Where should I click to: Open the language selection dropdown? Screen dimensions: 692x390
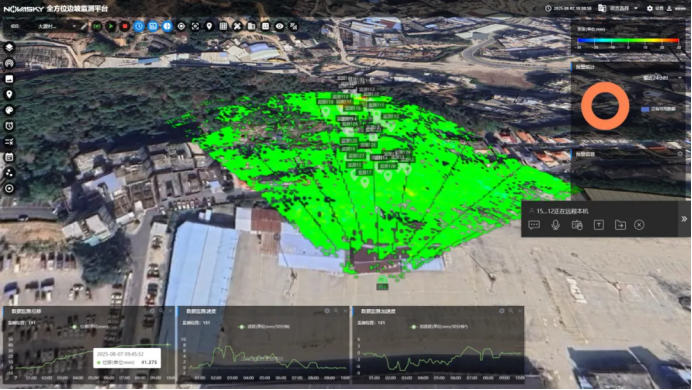tap(618, 8)
